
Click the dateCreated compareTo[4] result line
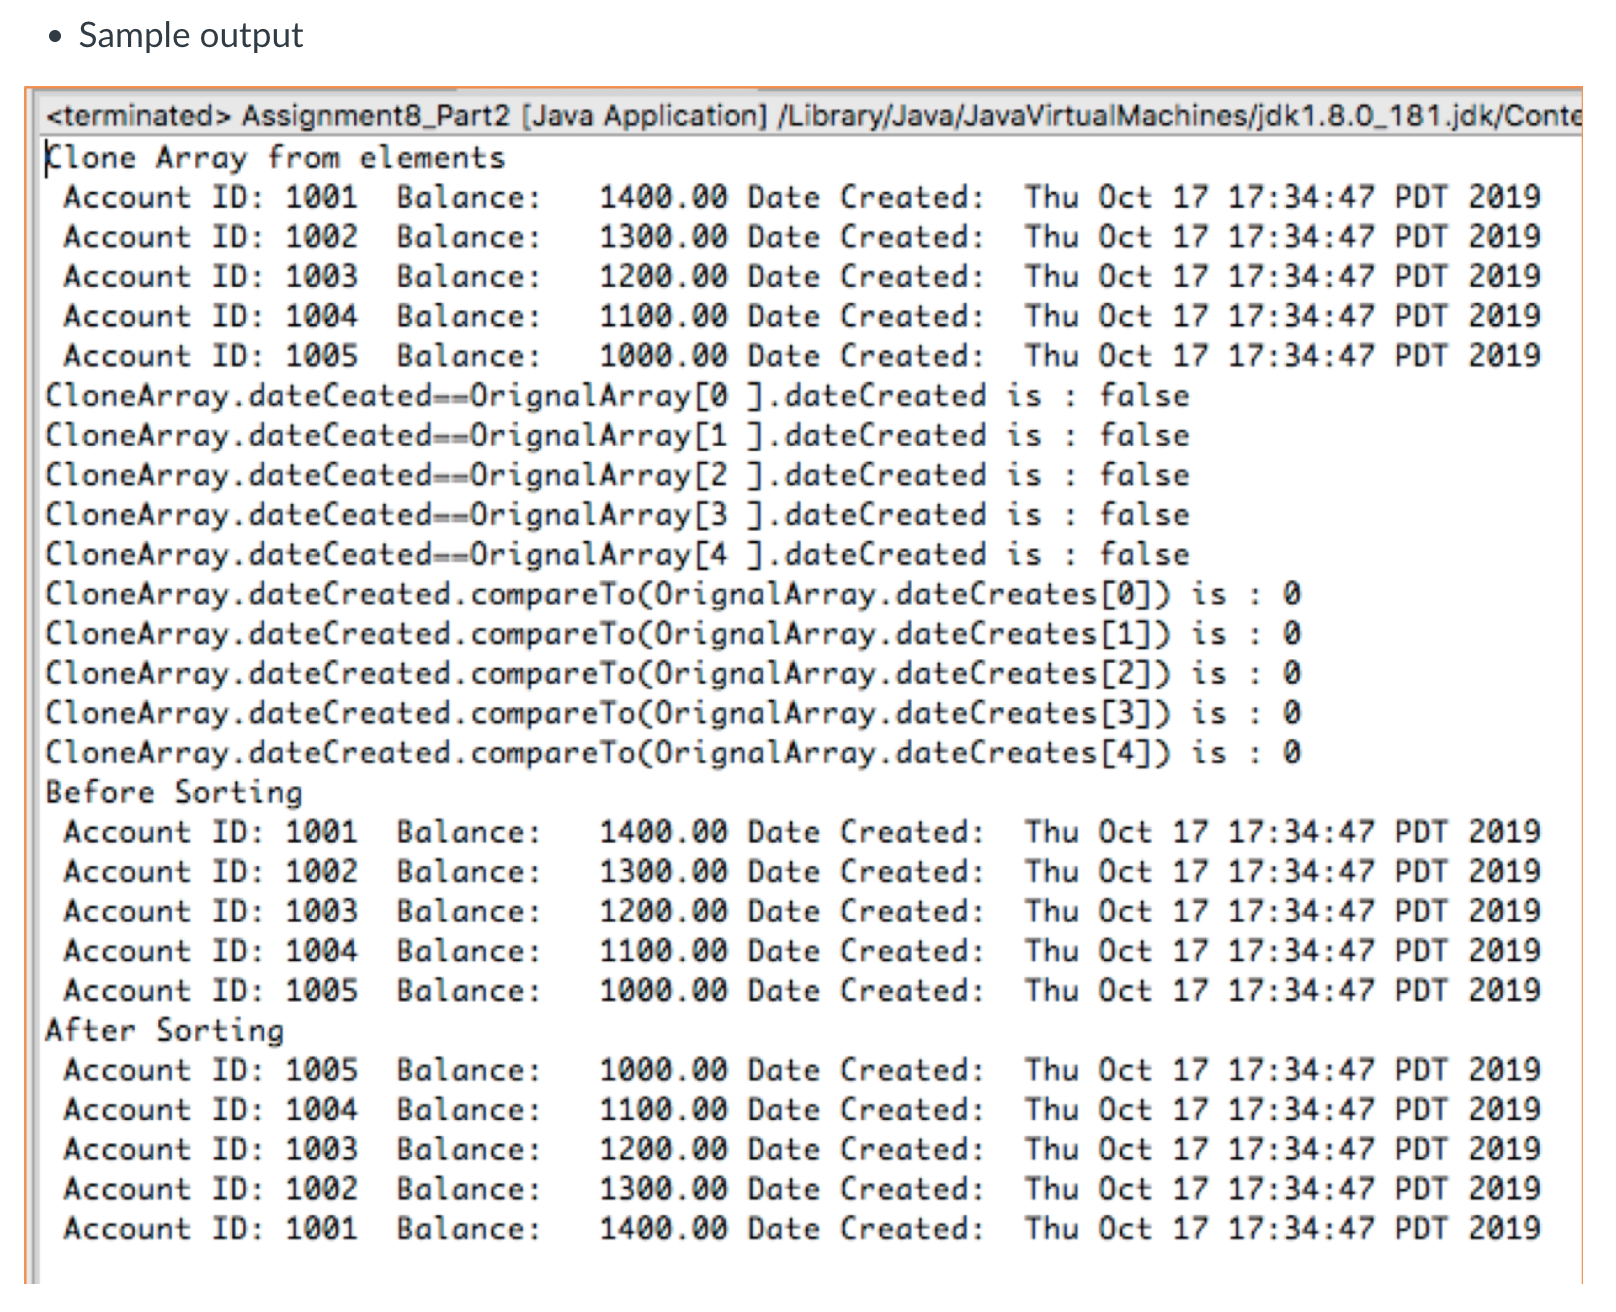point(670,752)
